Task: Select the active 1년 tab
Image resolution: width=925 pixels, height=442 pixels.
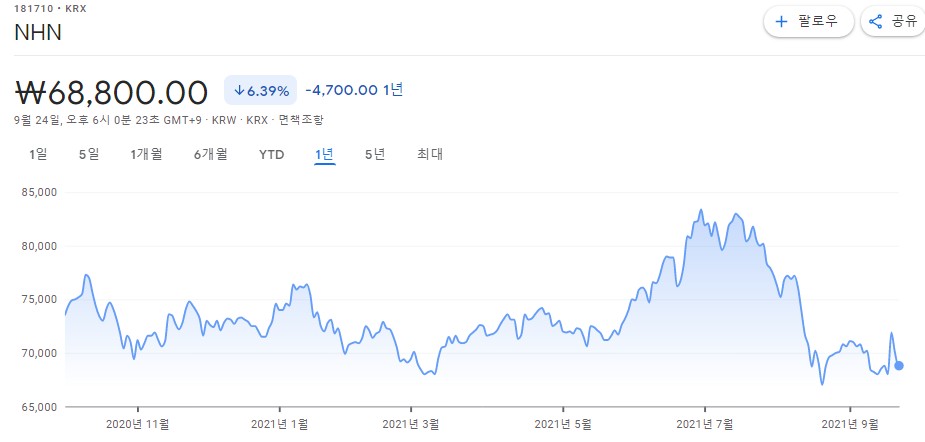Action: point(324,155)
